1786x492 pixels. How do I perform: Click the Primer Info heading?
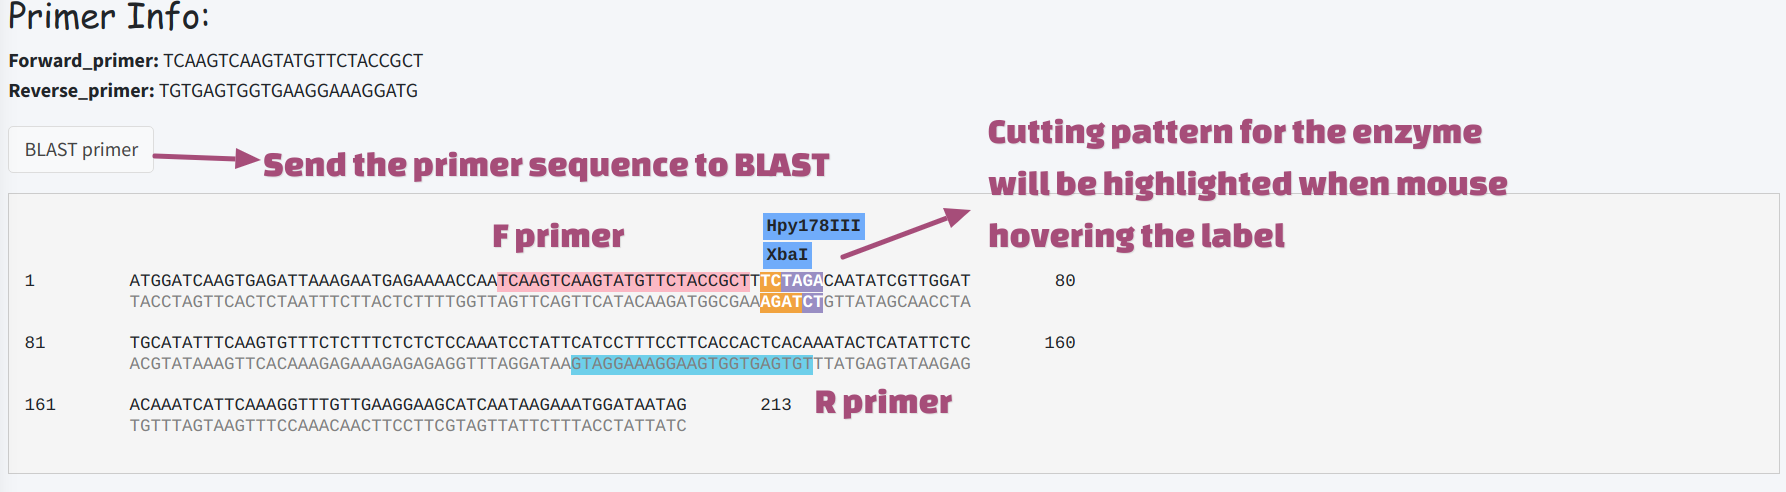[108, 16]
